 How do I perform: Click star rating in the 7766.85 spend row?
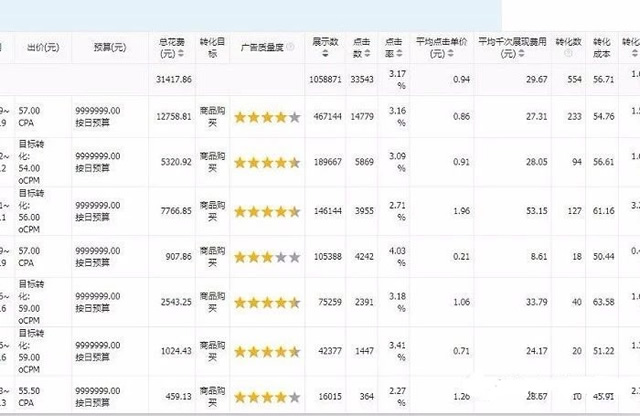[266, 212]
